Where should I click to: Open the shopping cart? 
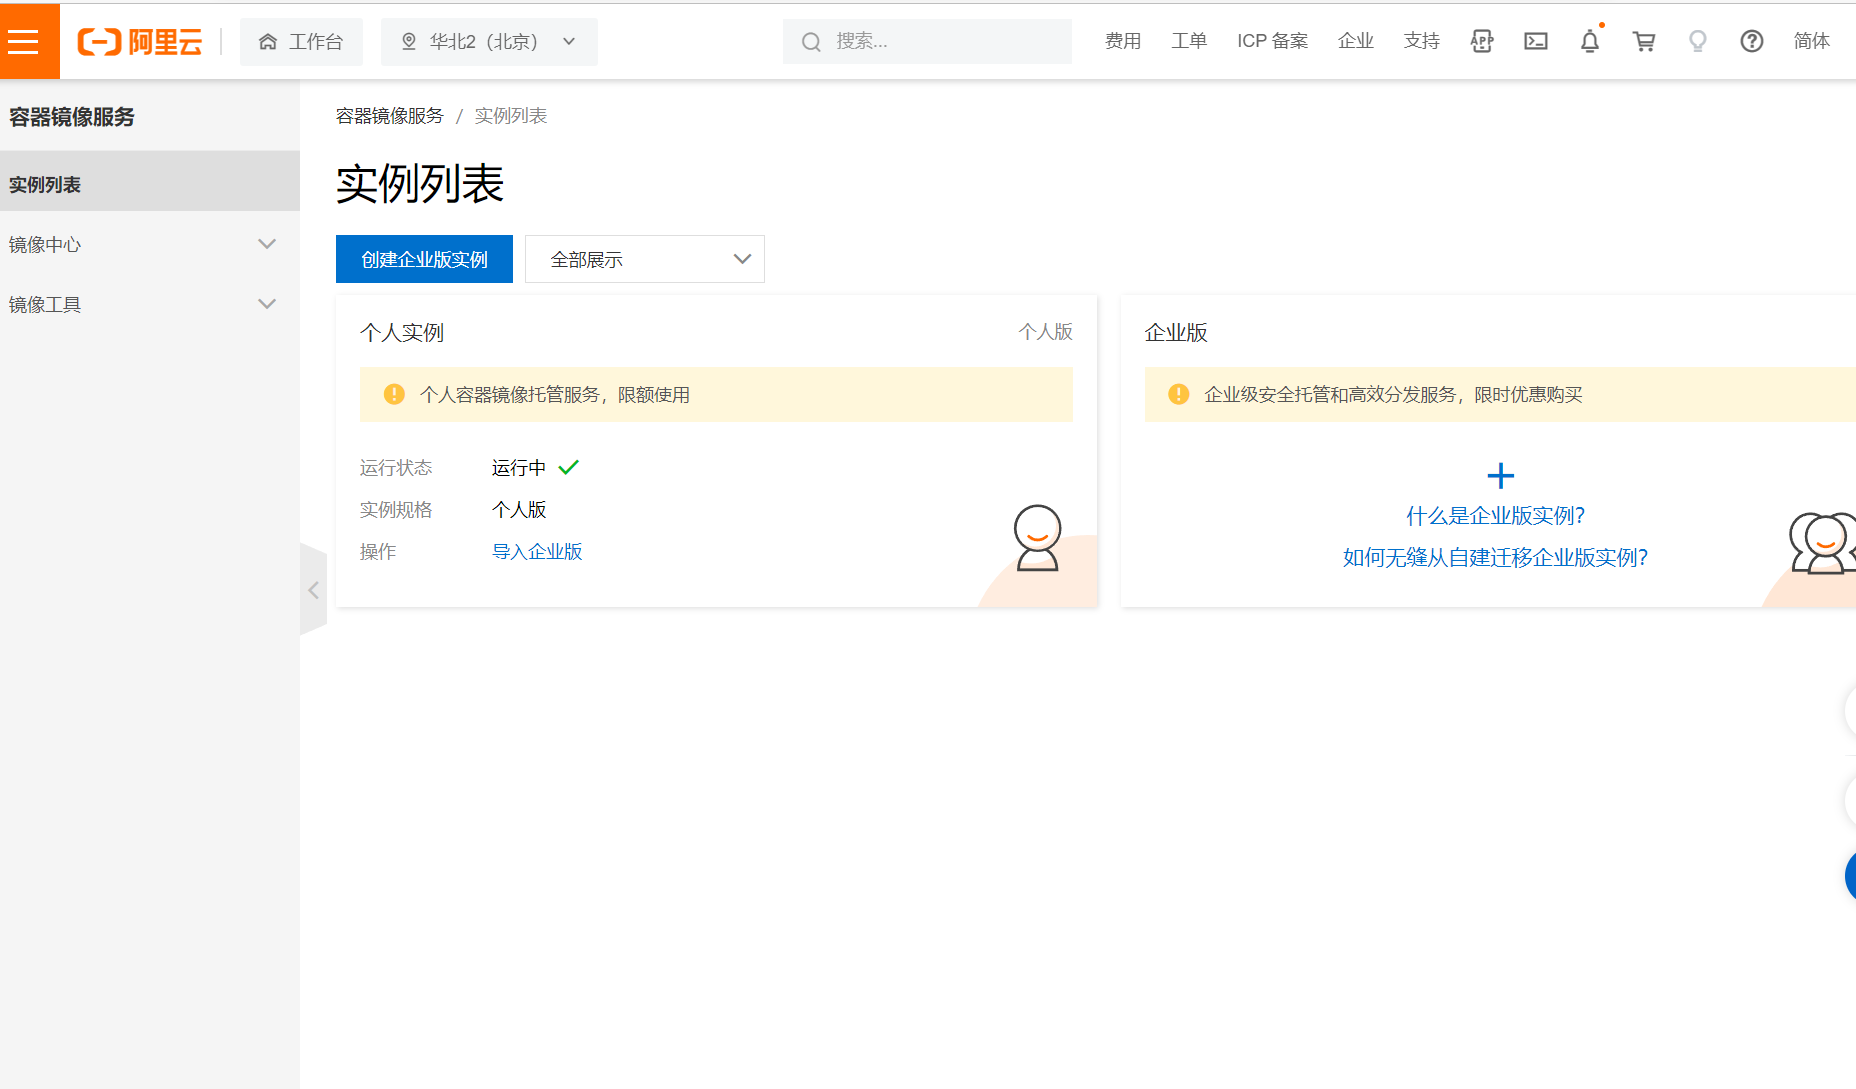[x=1644, y=41]
